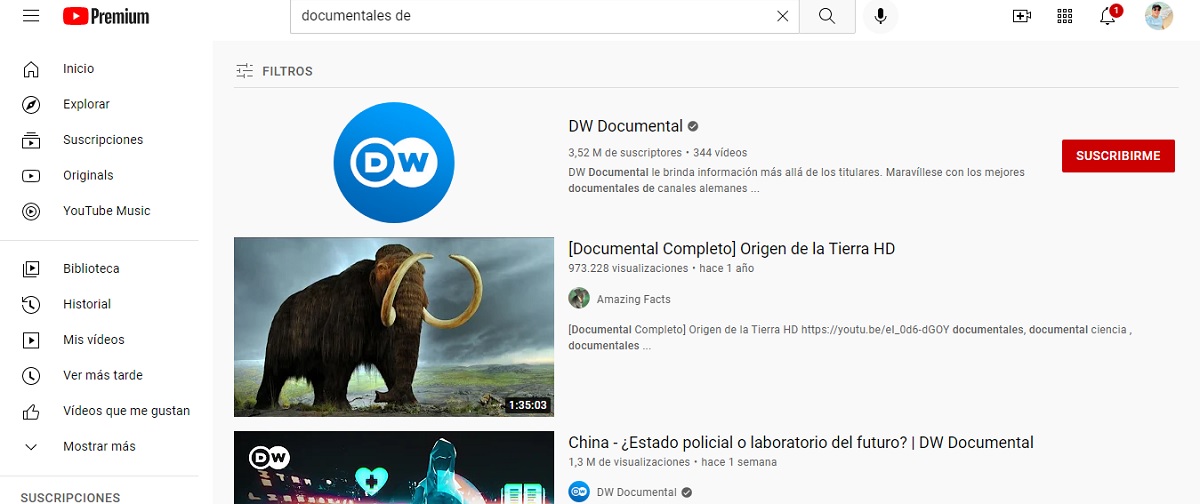The image size is (1200, 504).
Task: Go to Inicio in sidebar
Action: [78, 69]
